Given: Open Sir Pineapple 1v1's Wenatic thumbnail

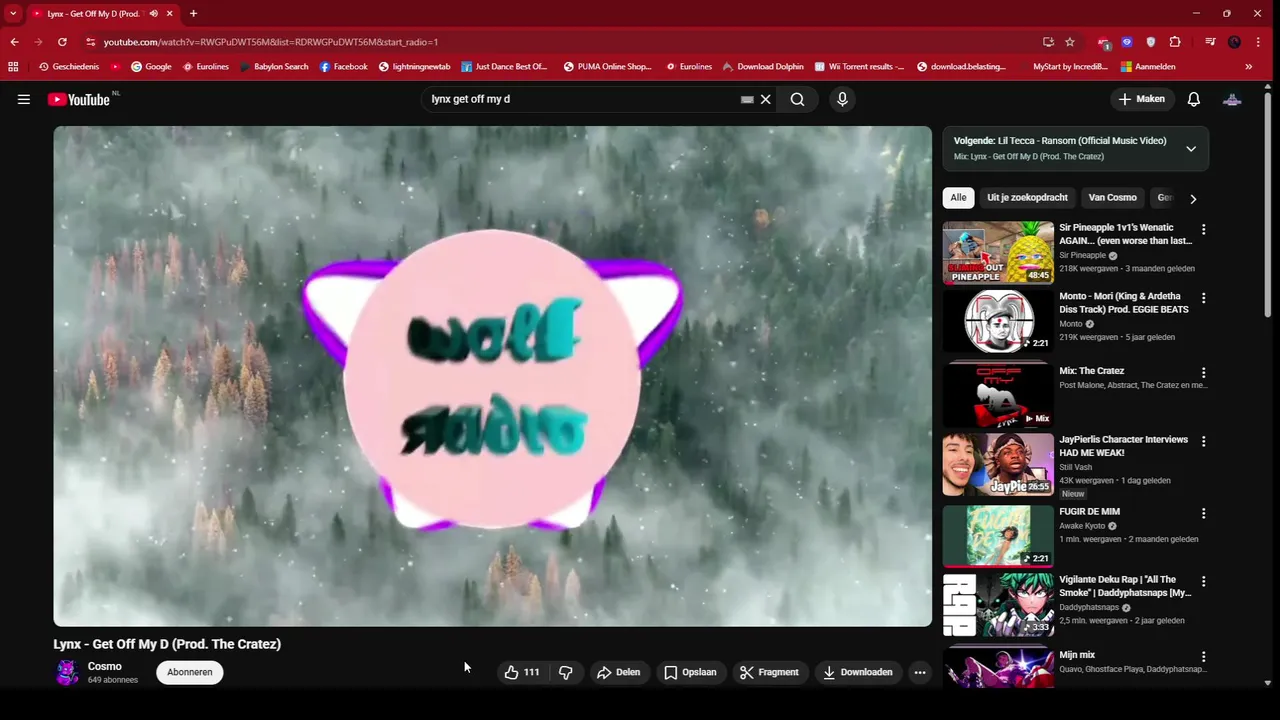Looking at the screenshot, I should [998, 253].
